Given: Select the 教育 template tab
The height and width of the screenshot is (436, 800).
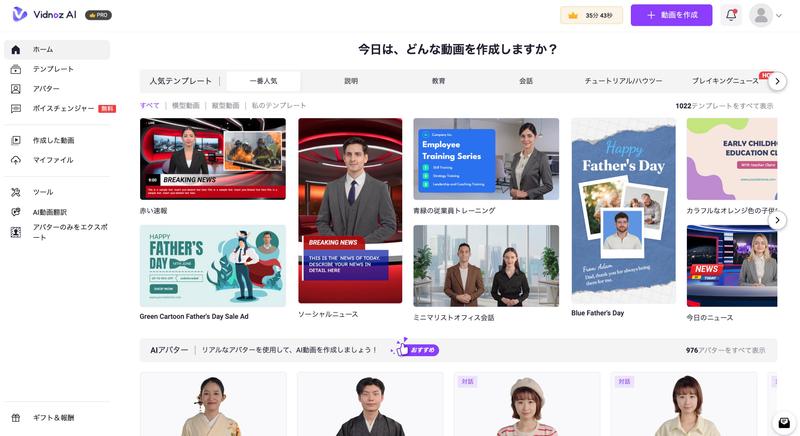Looking at the screenshot, I should 438,80.
